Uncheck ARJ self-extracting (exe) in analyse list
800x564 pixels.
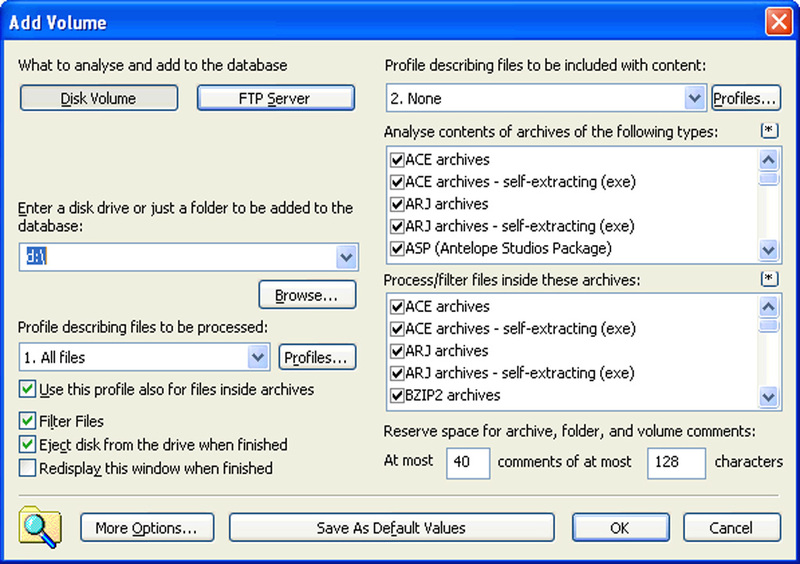pos(397,226)
